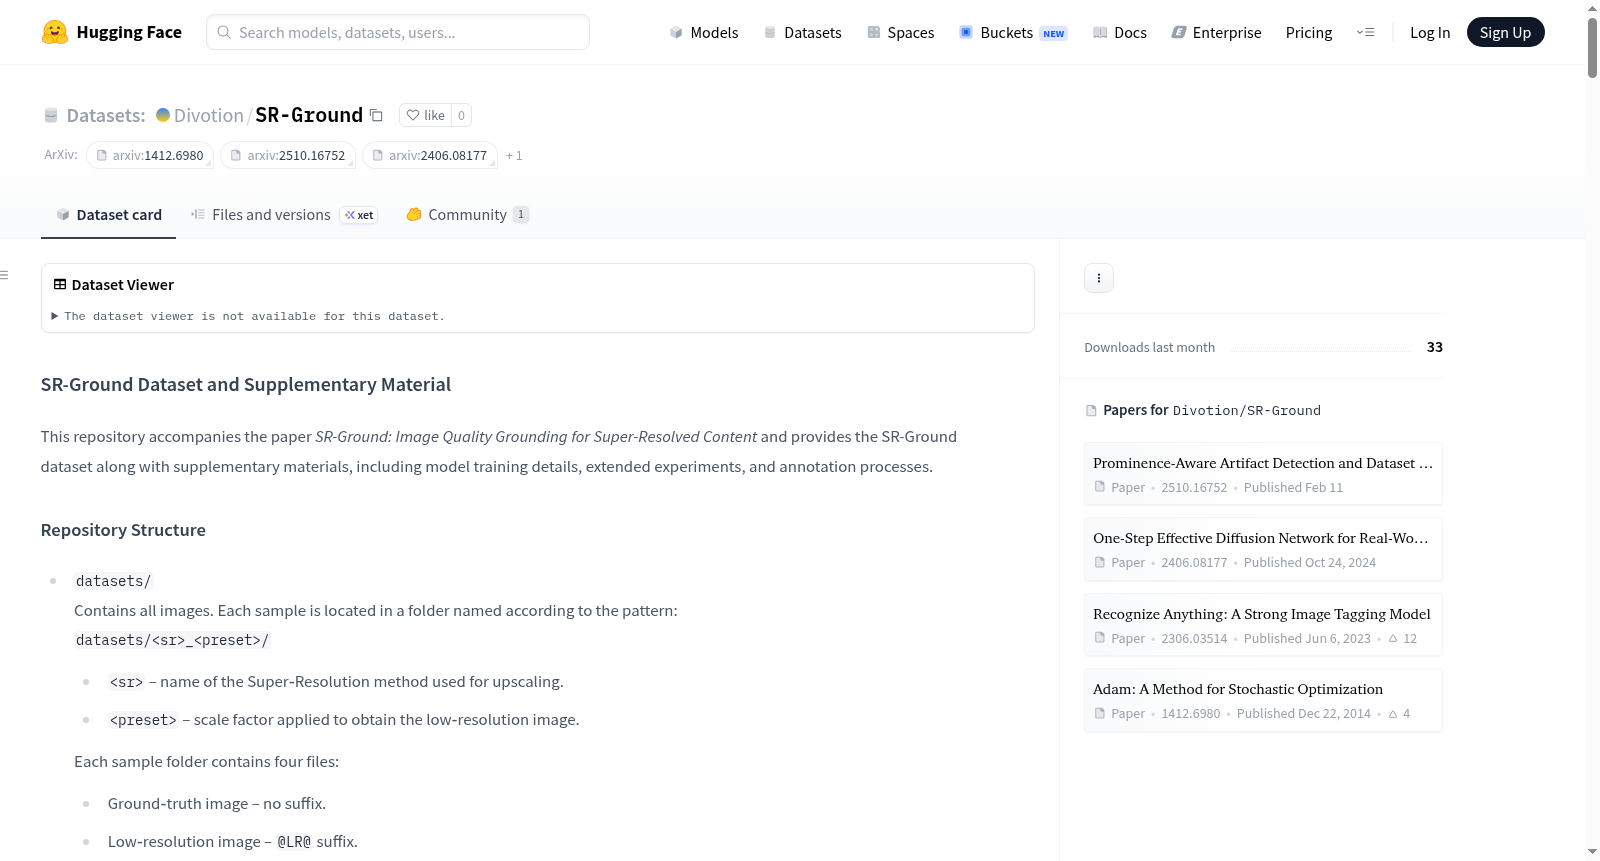The height and width of the screenshot is (861, 1600).
Task: Go to Models in the top navigation
Action: click(x=704, y=32)
